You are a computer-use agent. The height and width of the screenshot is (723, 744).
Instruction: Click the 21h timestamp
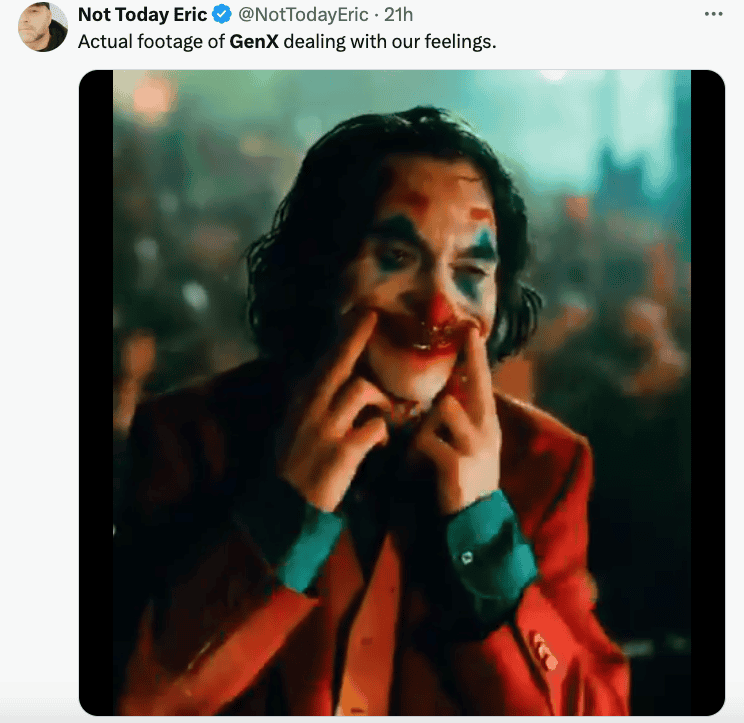(398, 15)
